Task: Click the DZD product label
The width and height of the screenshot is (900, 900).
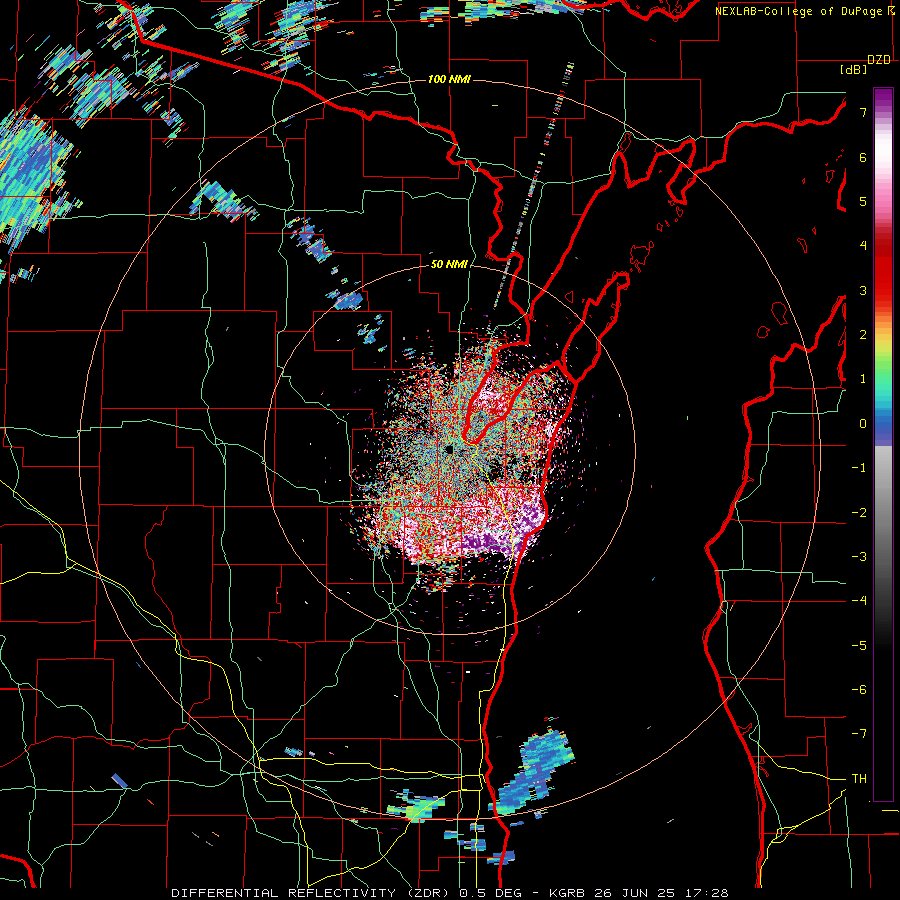Action: tap(879, 60)
